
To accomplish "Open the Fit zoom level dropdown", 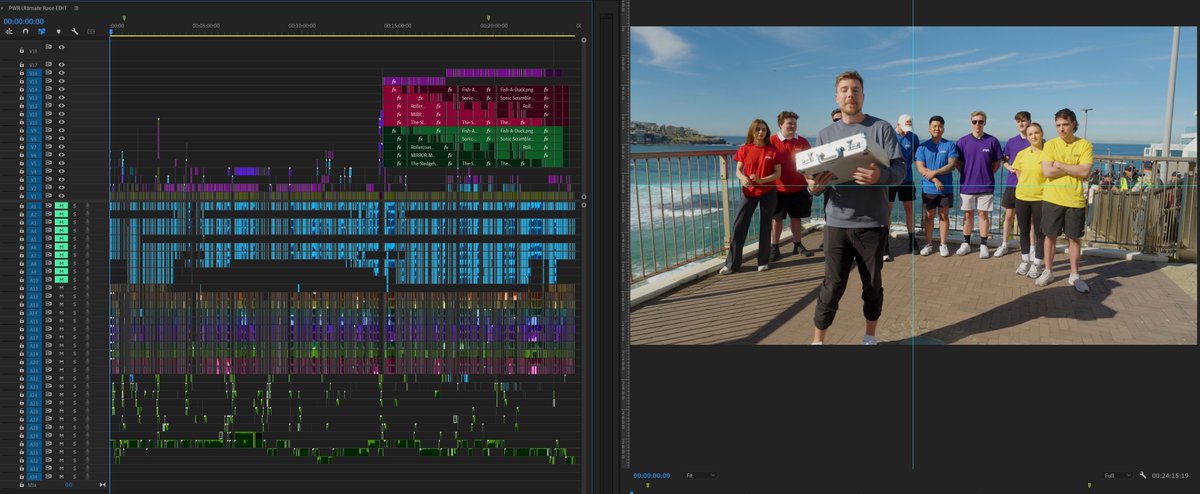I will click(698, 475).
